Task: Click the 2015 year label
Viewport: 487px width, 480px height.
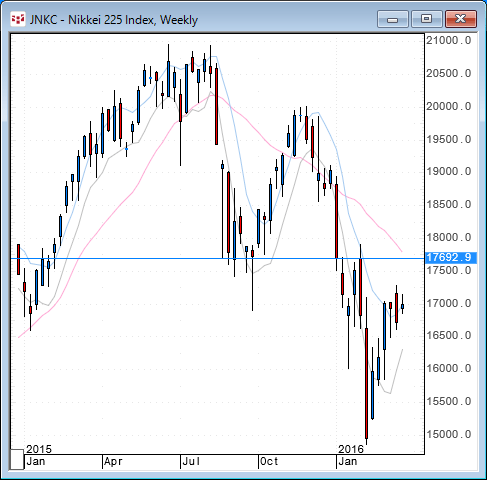Action: tap(39, 449)
